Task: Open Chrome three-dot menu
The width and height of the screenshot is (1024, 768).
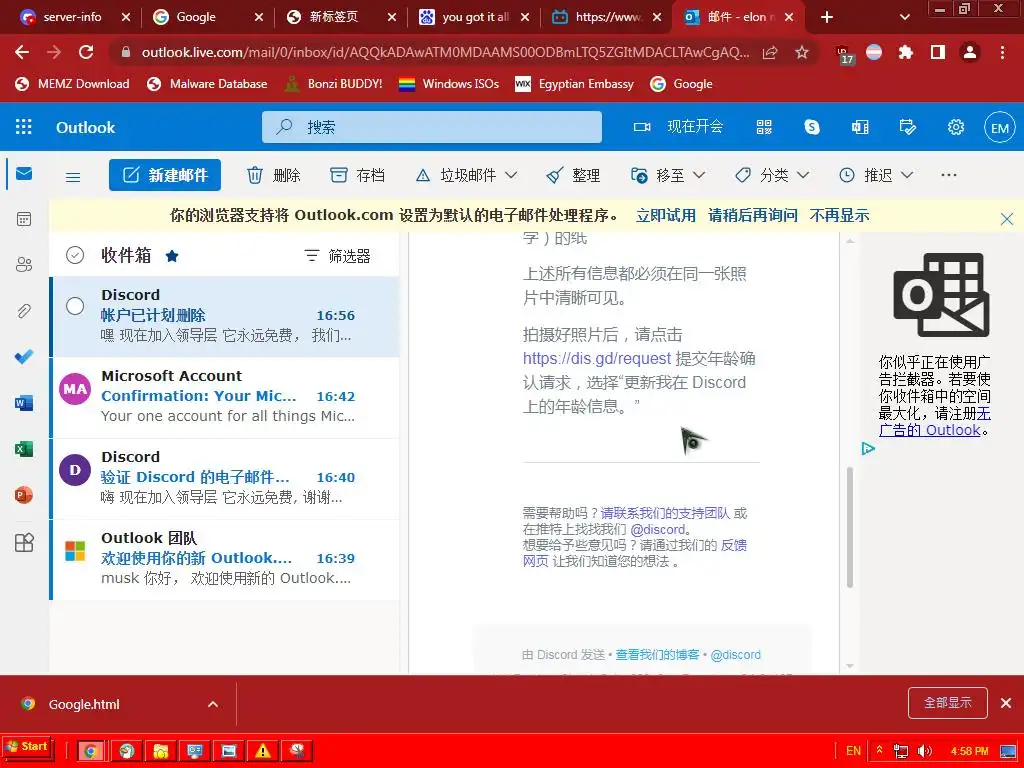Action: (x=1002, y=52)
